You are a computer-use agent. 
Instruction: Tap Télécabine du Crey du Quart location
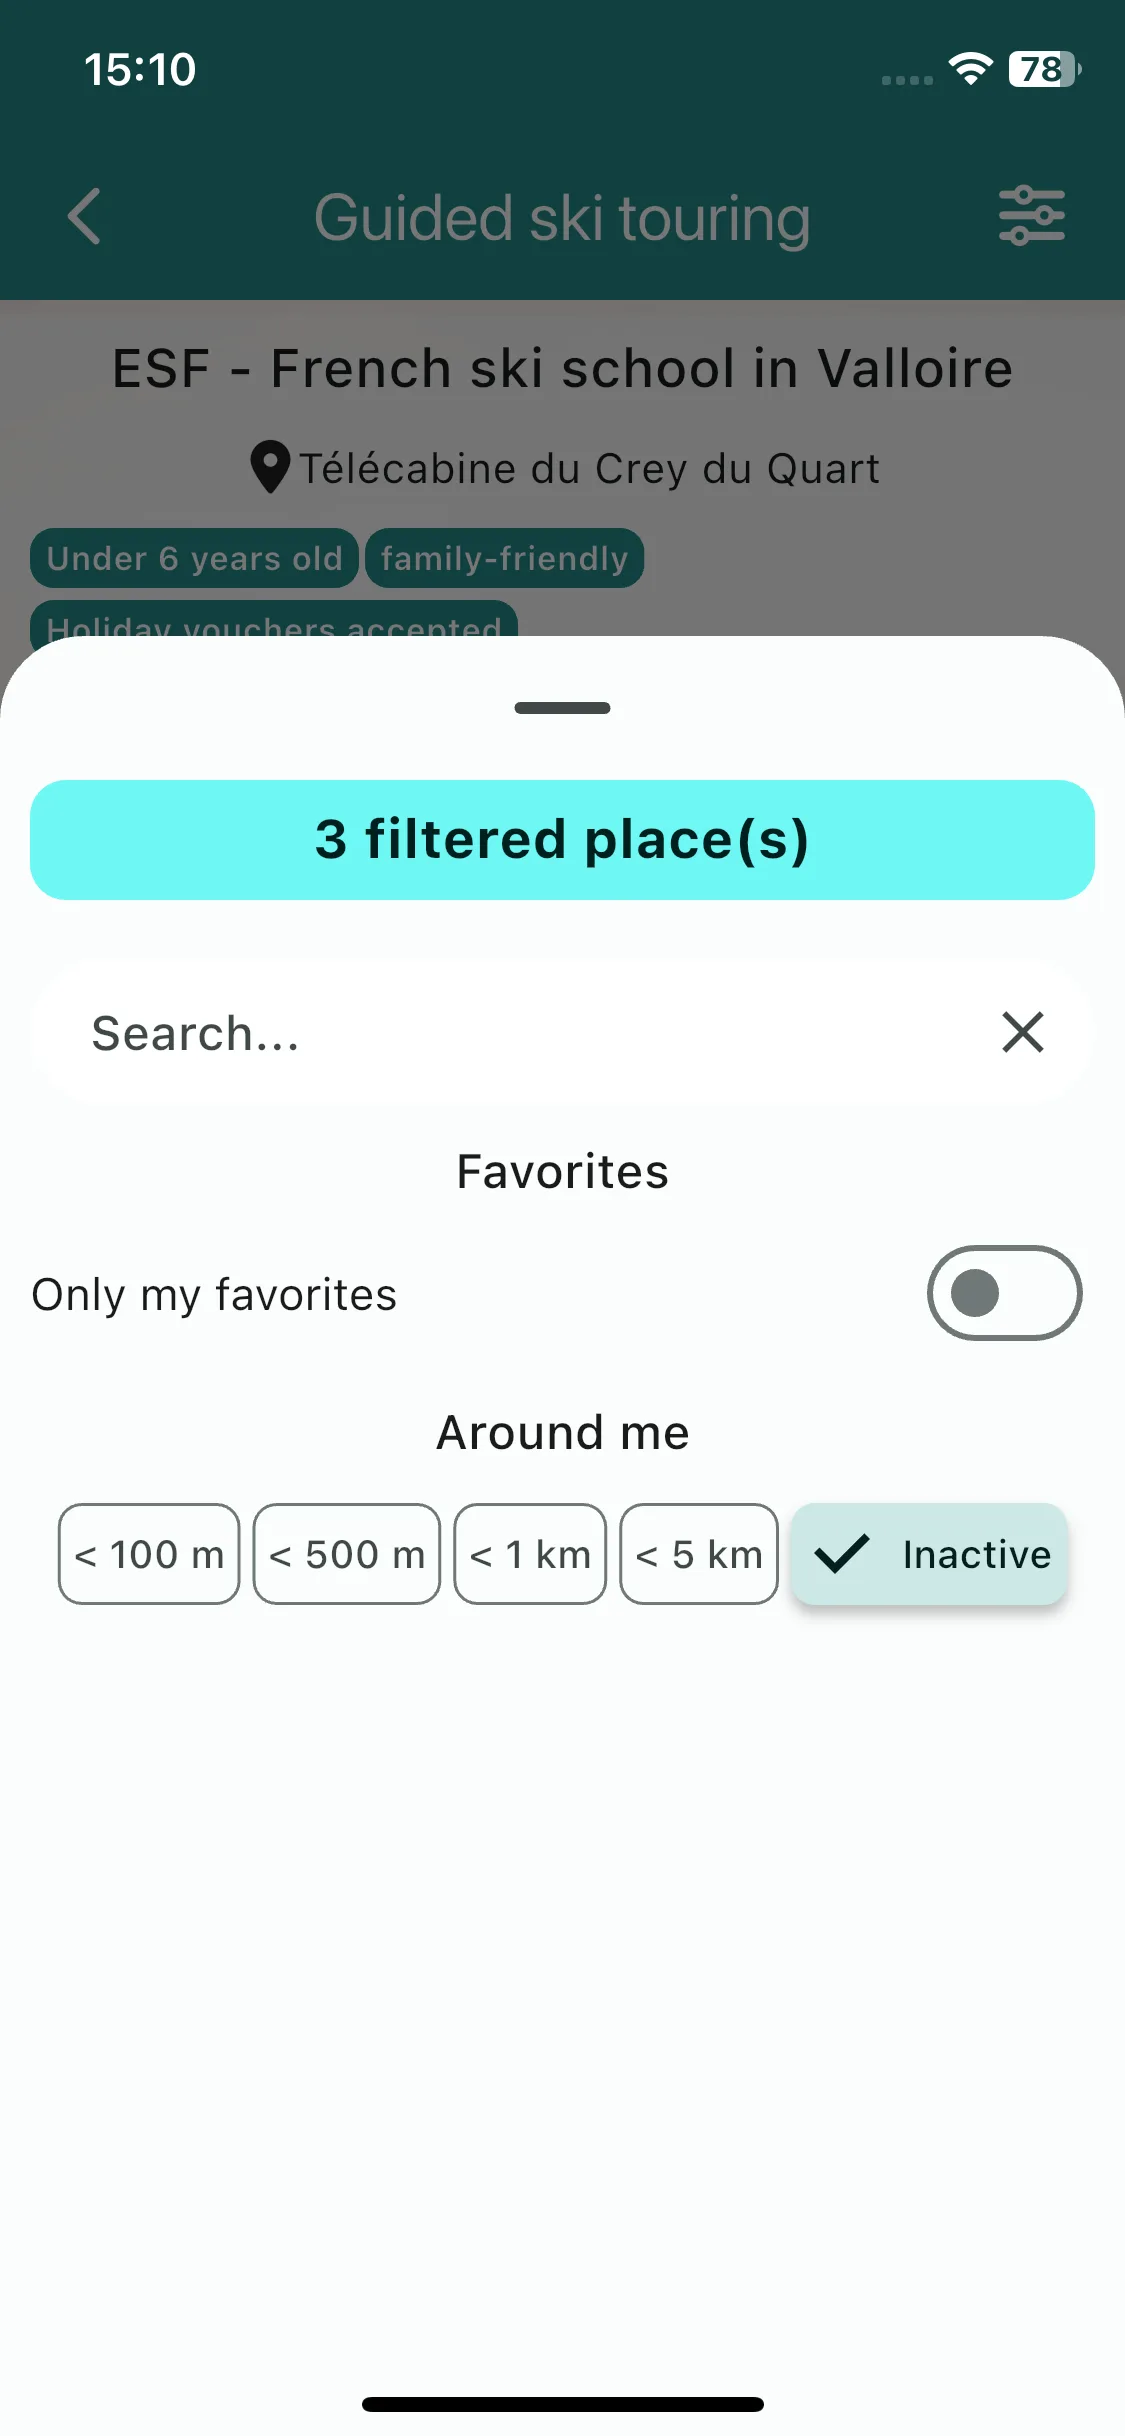(x=590, y=468)
